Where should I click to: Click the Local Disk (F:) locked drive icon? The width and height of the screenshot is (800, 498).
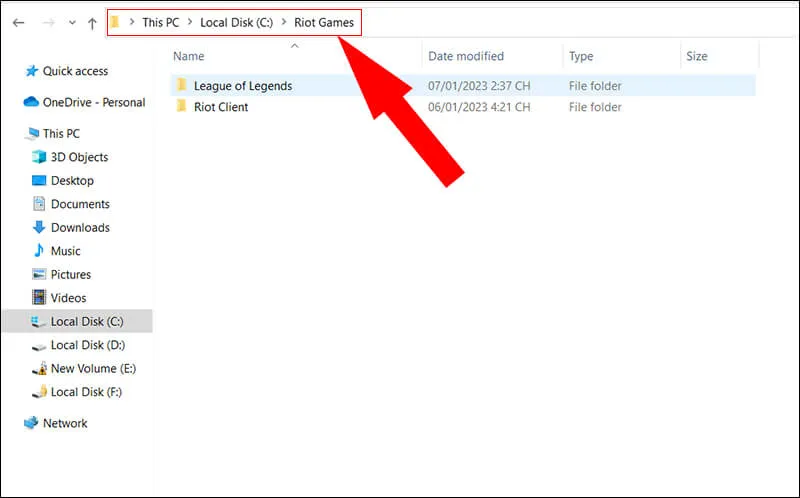[x=39, y=392]
